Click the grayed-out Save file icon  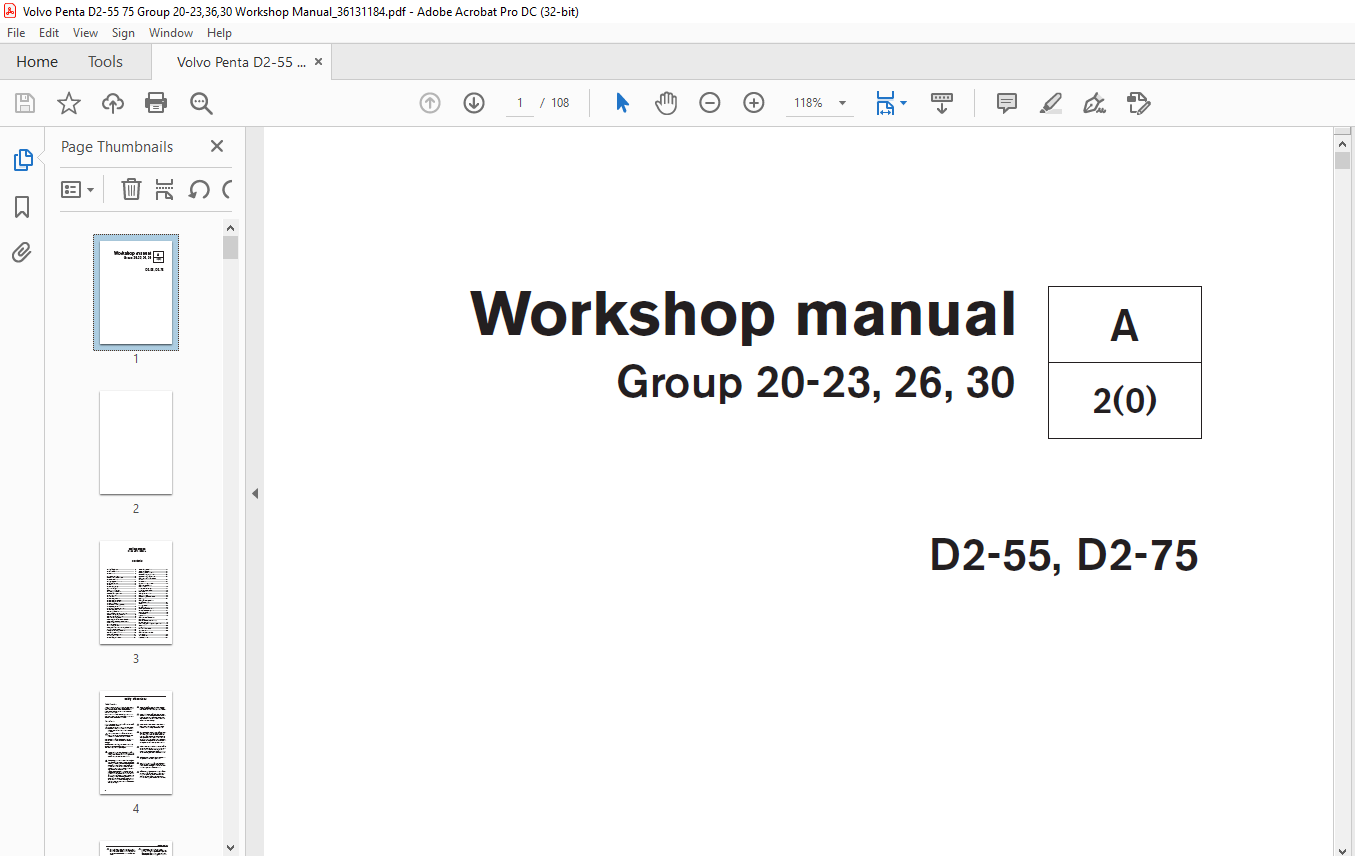coord(25,103)
